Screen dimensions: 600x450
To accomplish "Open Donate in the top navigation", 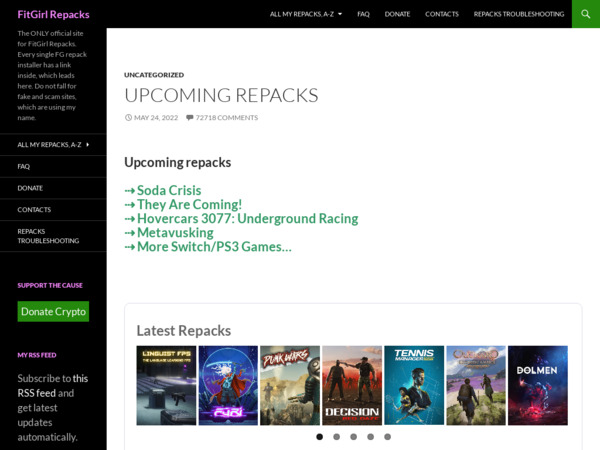I will pyautogui.click(x=397, y=14).
